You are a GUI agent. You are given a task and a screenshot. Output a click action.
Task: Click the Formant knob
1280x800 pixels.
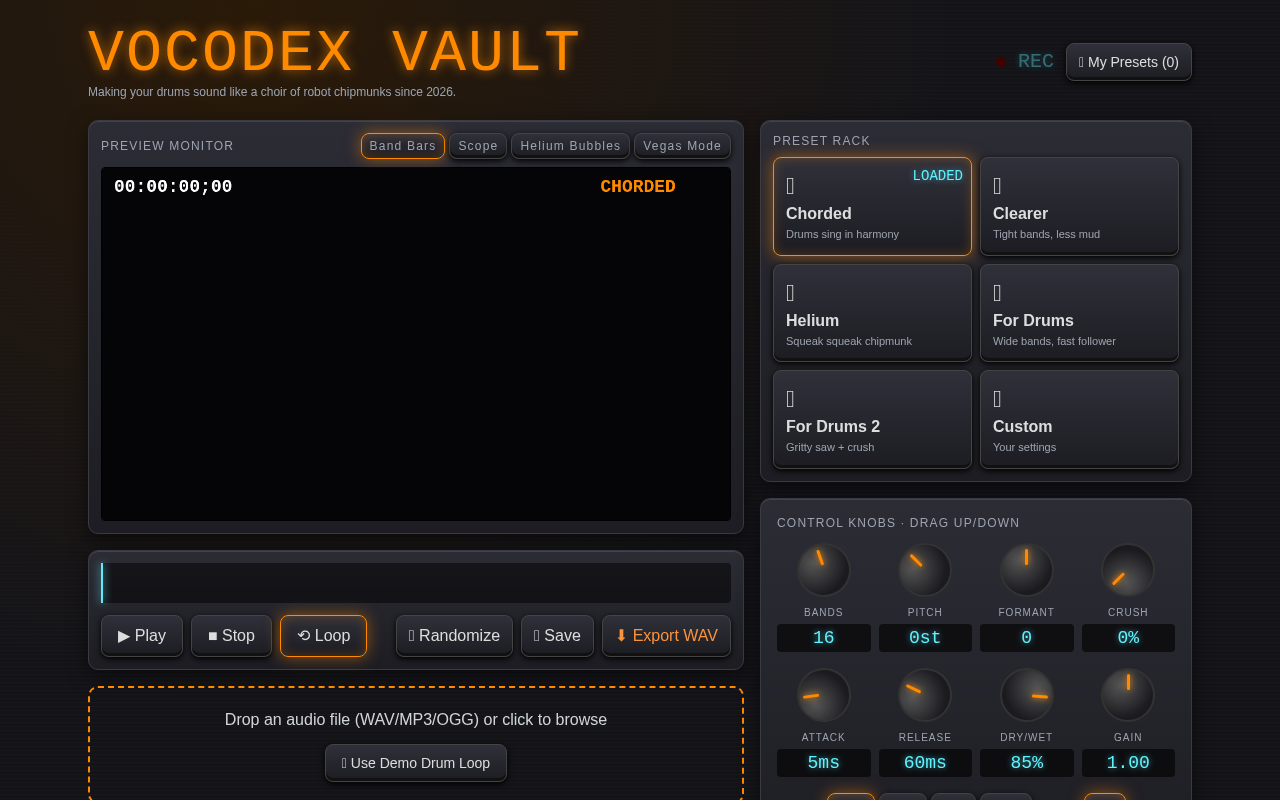tap(1027, 570)
